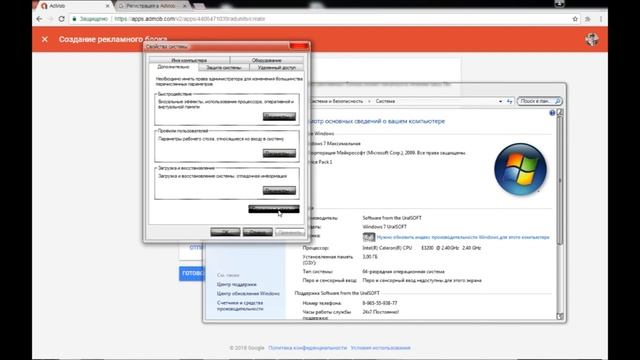Open the link to update the Windows performance index

pyautogui.click(x=463, y=237)
